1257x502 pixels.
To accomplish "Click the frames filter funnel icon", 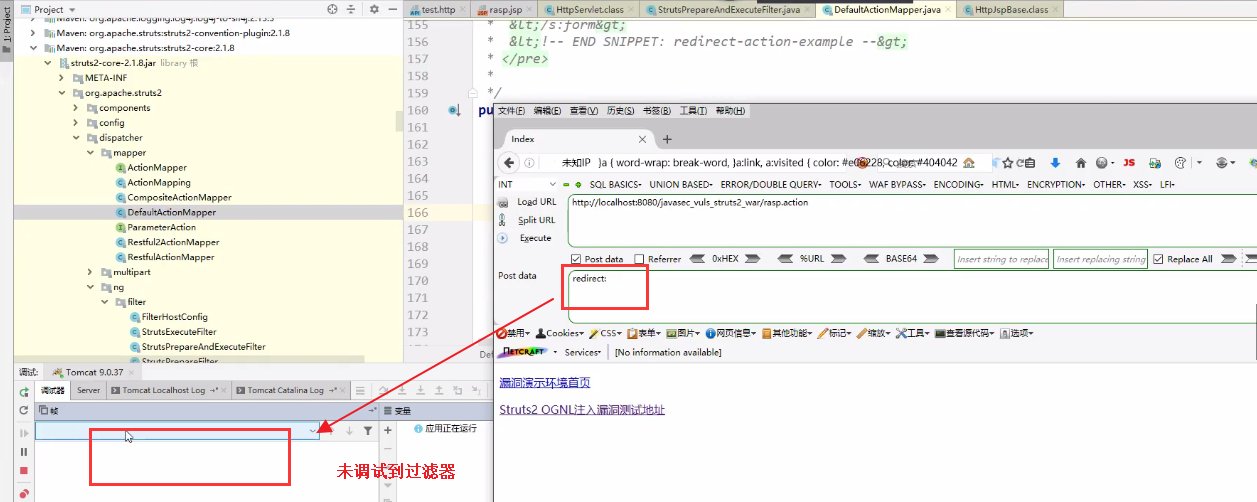I will pyautogui.click(x=368, y=431).
